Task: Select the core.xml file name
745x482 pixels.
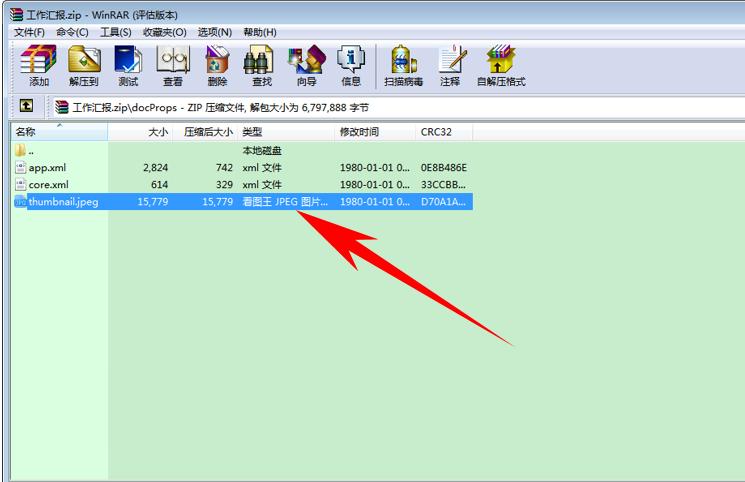Action: [48, 185]
